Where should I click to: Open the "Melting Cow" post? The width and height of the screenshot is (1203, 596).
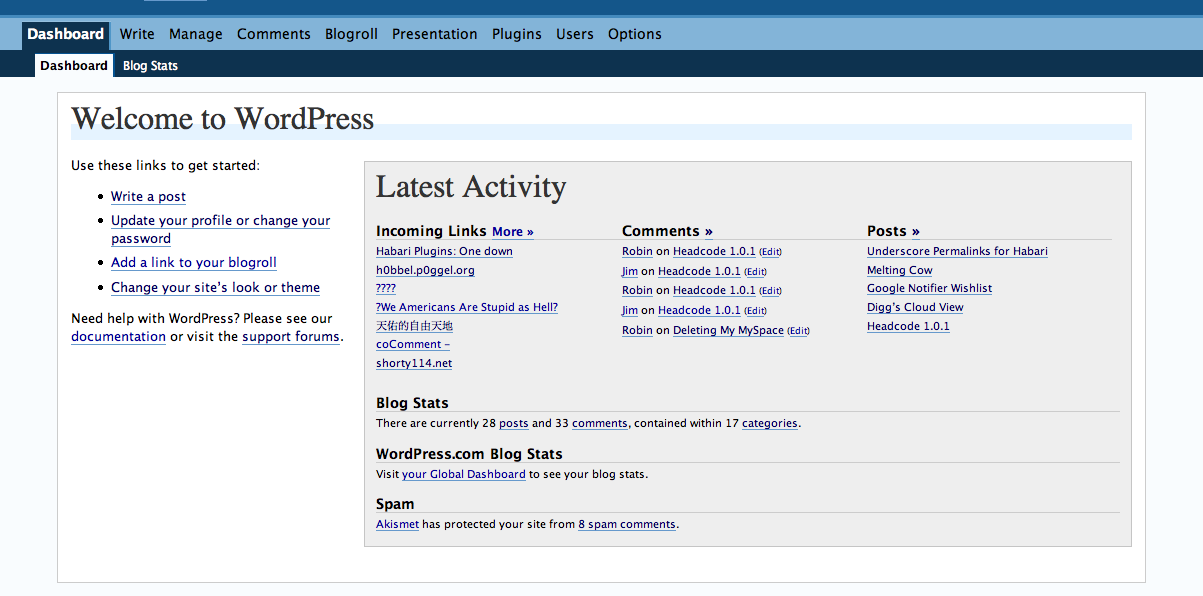(x=900, y=270)
